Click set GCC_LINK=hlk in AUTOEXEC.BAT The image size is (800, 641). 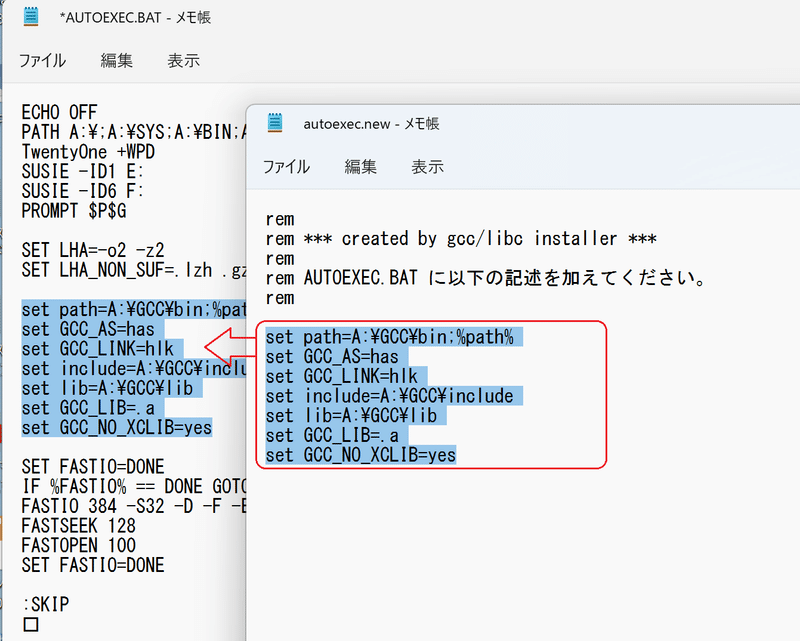pyautogui.click(x=97, y=349)
